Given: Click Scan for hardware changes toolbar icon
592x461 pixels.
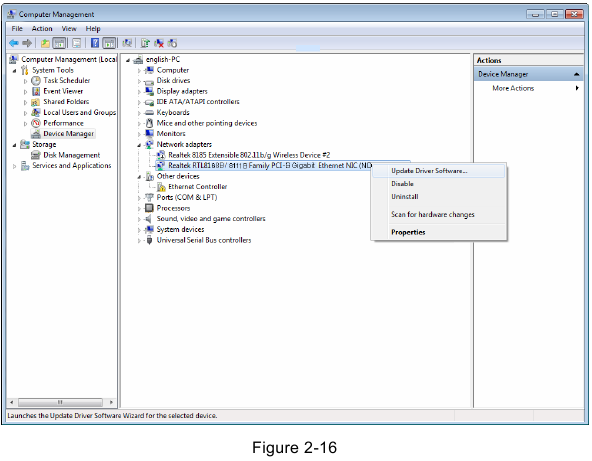Looking at the screenshot, I should (127, 43).
